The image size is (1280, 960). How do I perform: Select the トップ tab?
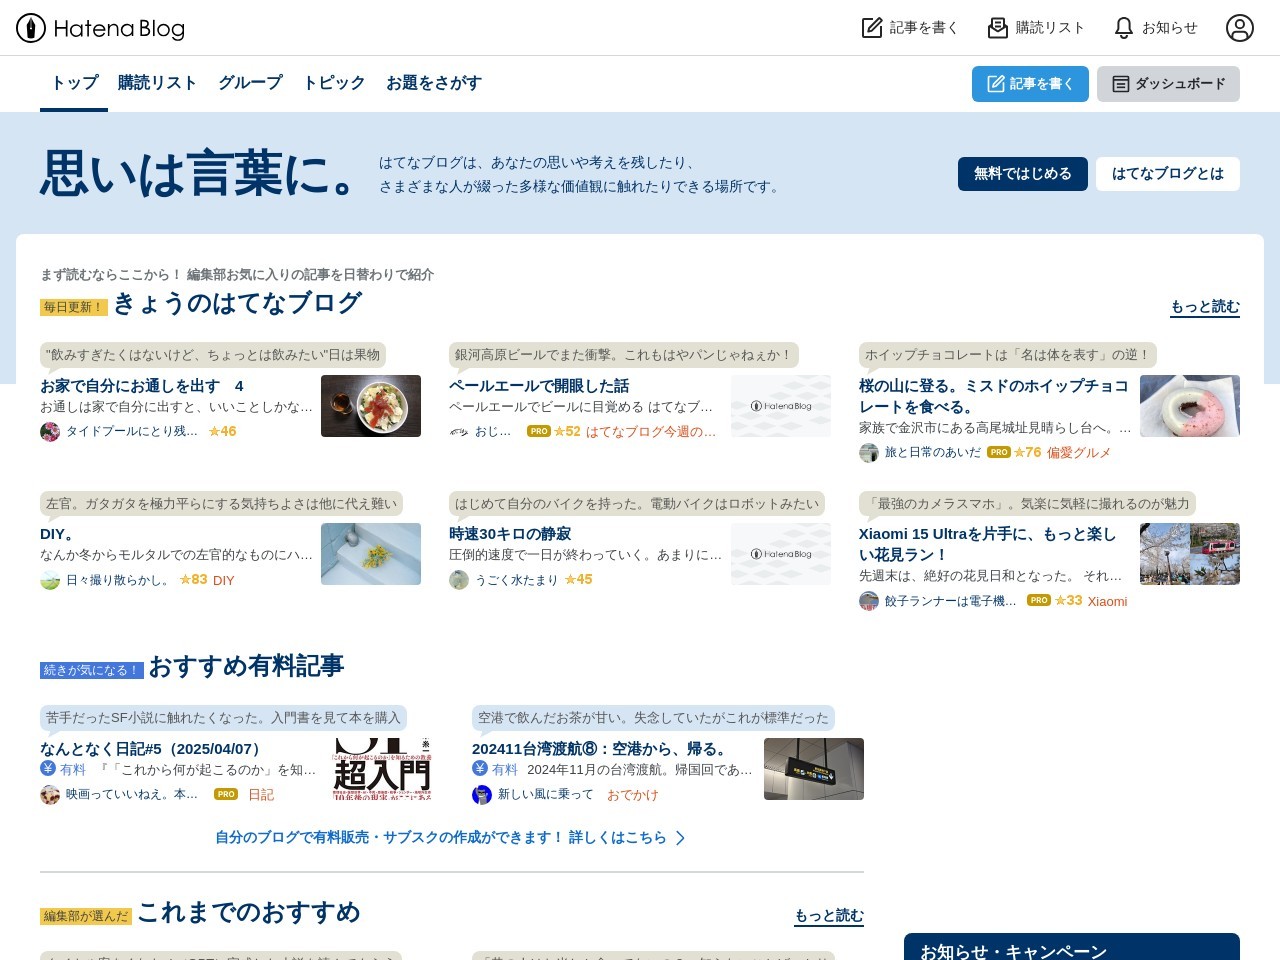(x=74, y=83)
